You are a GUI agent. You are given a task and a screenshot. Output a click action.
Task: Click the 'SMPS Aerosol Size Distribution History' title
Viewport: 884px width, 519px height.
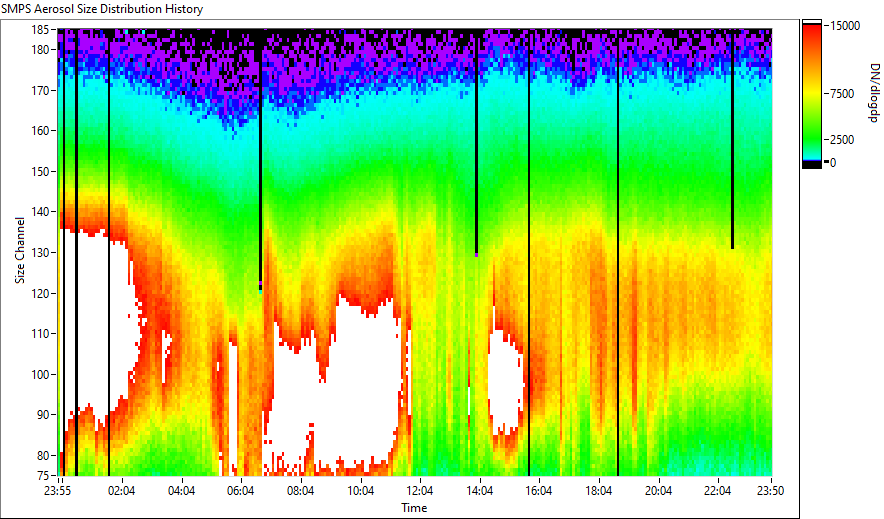[102, 9]
